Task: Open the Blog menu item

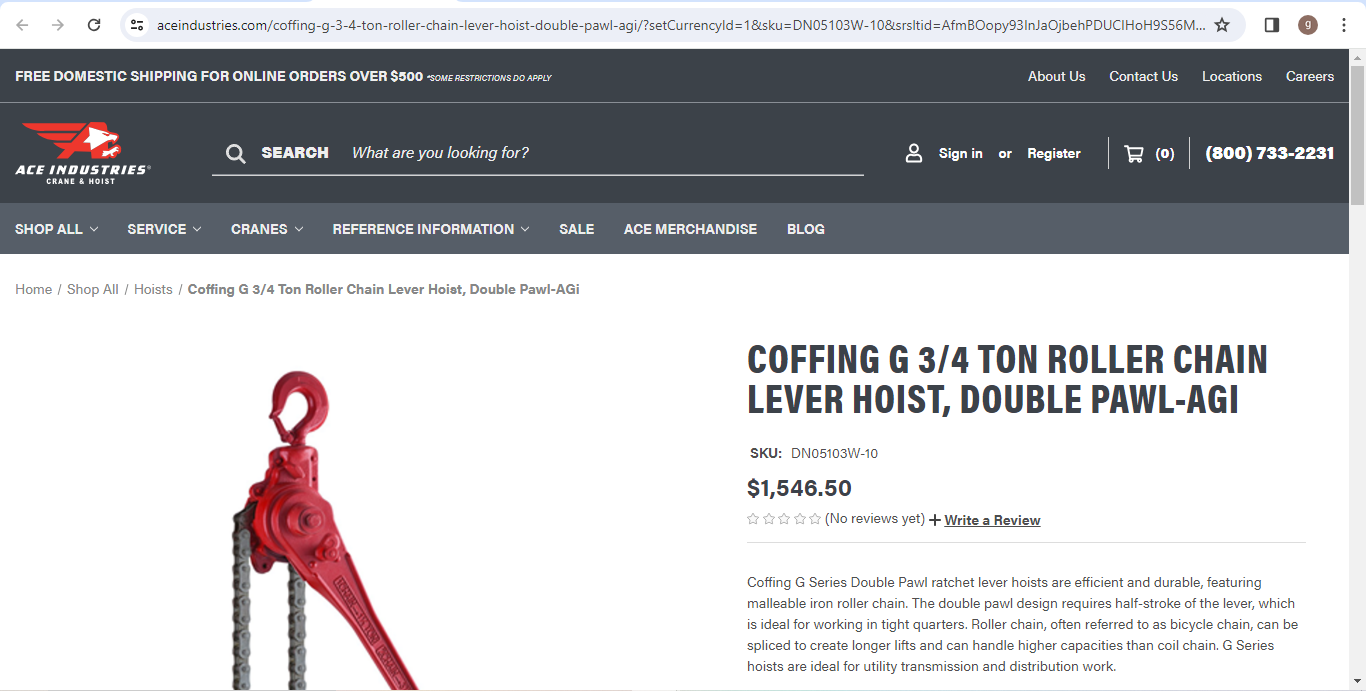Action: pyautogui.click(x=806, y=229)
